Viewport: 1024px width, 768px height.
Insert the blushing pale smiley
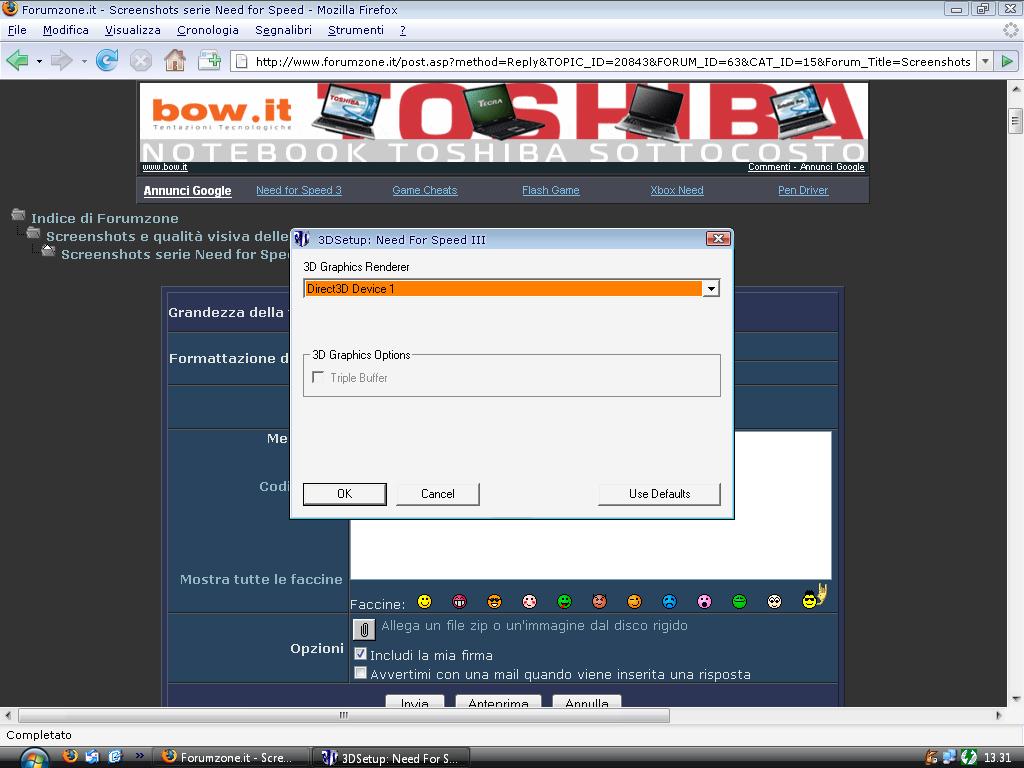click(530, 601)
